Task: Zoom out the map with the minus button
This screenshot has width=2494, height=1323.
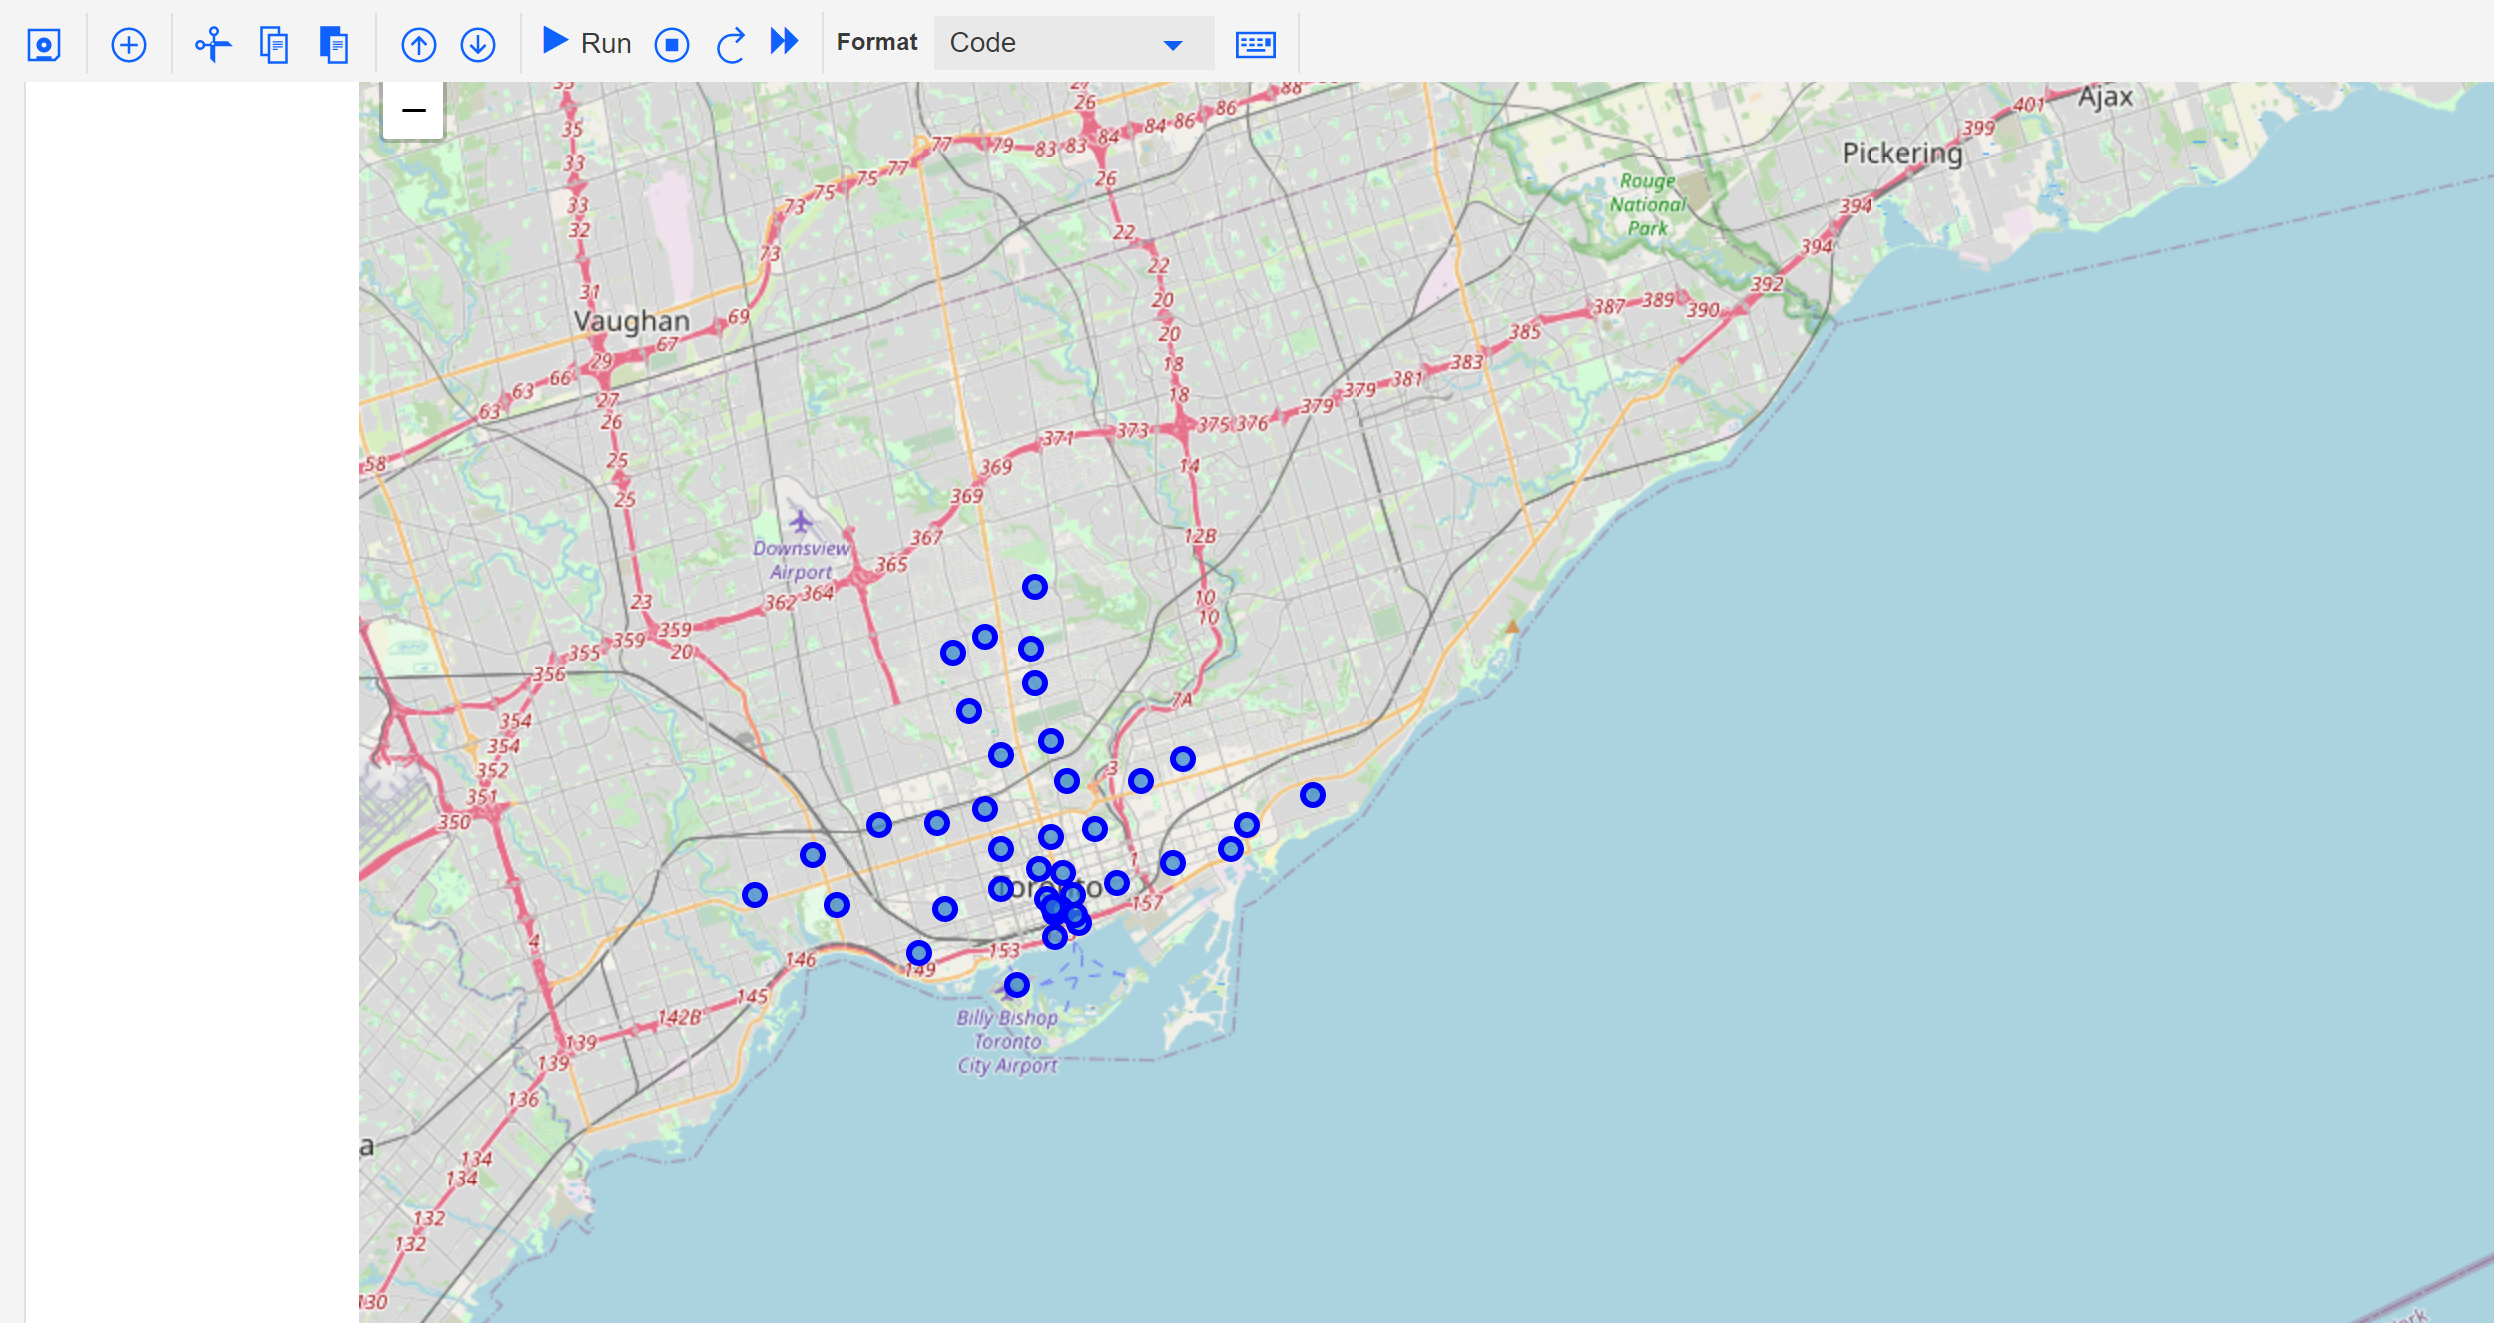Action: [x=413, y=110]
